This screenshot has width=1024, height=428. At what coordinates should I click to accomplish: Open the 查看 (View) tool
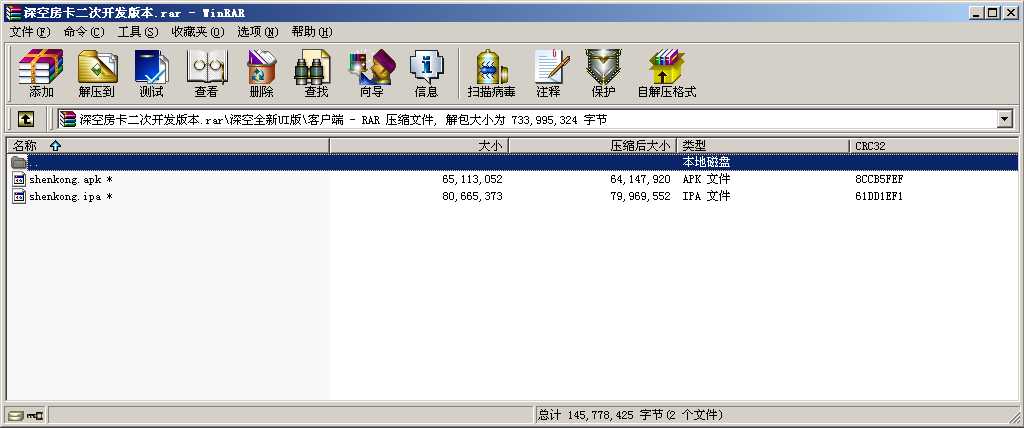(206, 73)
